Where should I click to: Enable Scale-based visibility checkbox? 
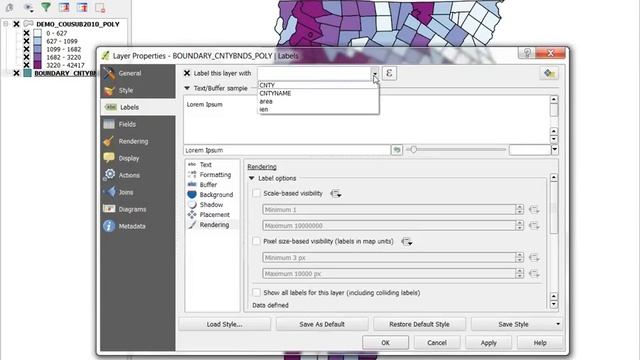pyautogui.click(x=256, y=193)
